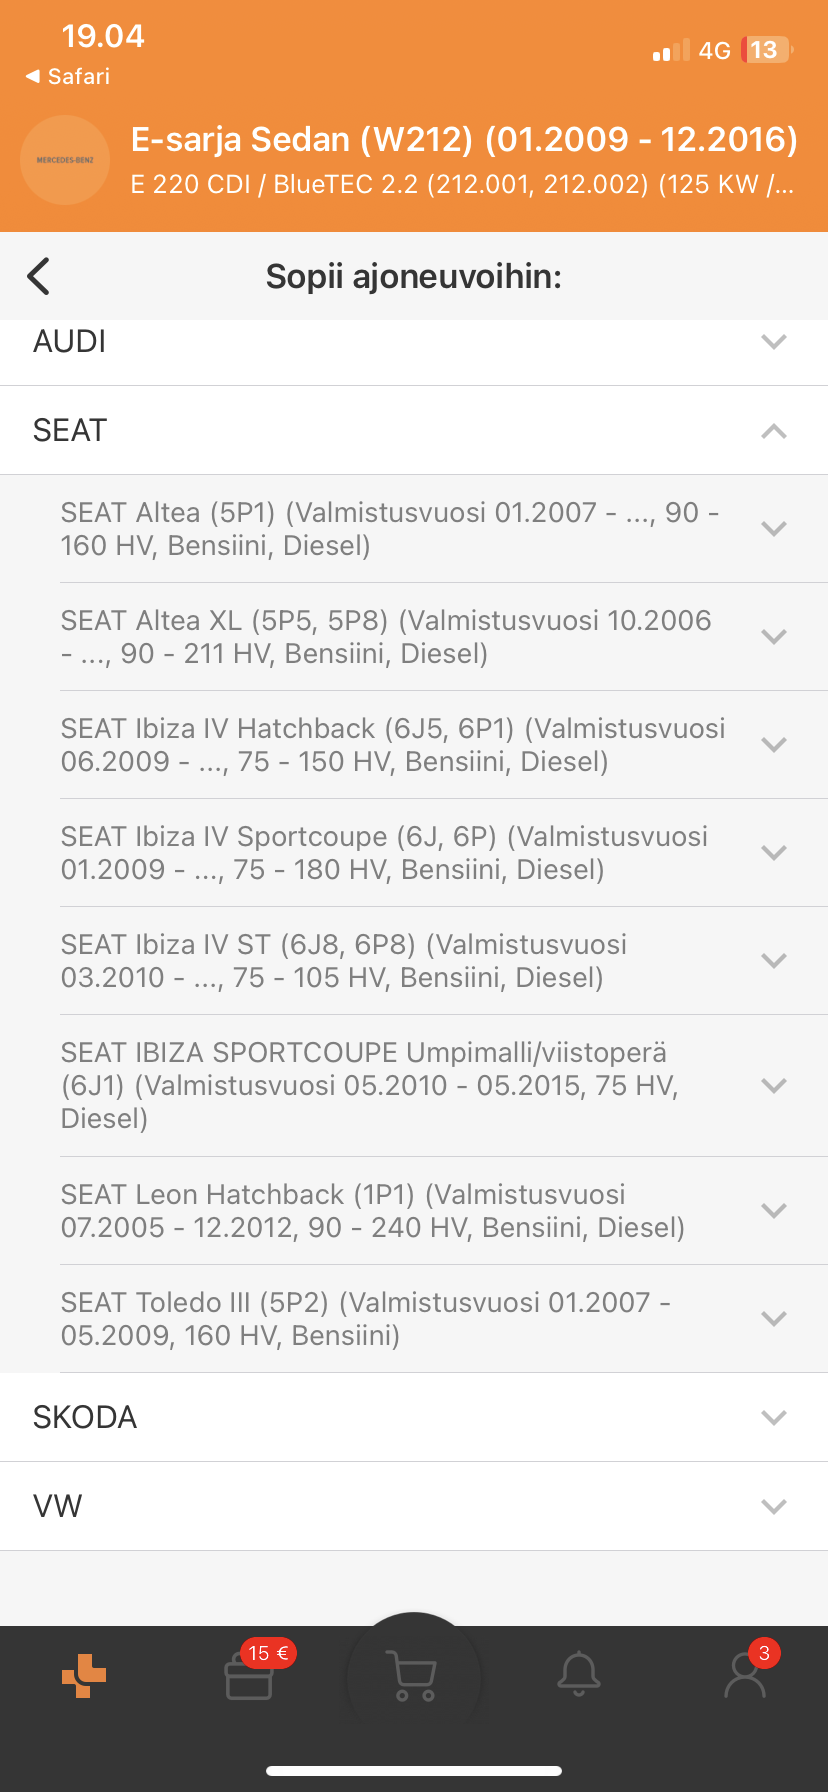Return to Safari via back link

point(68,76)
